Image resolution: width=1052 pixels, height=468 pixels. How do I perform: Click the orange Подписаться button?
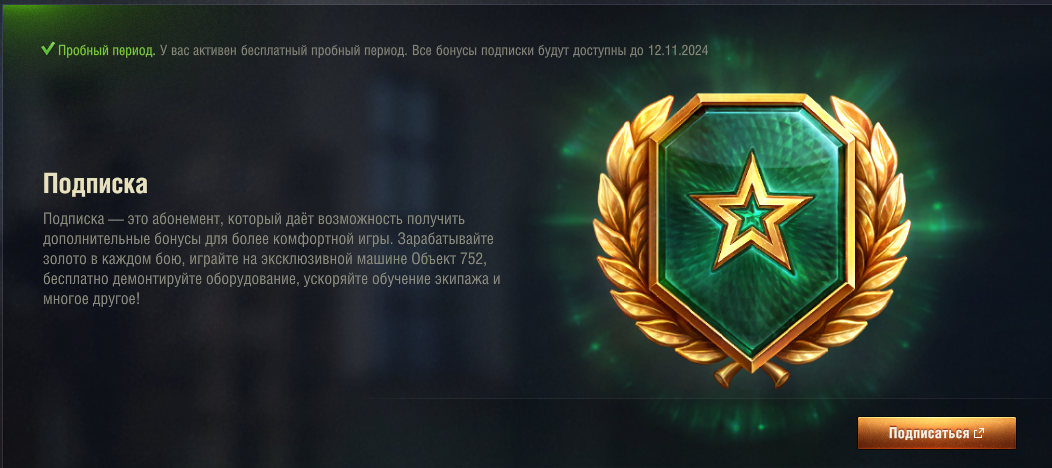pos(937,433)
